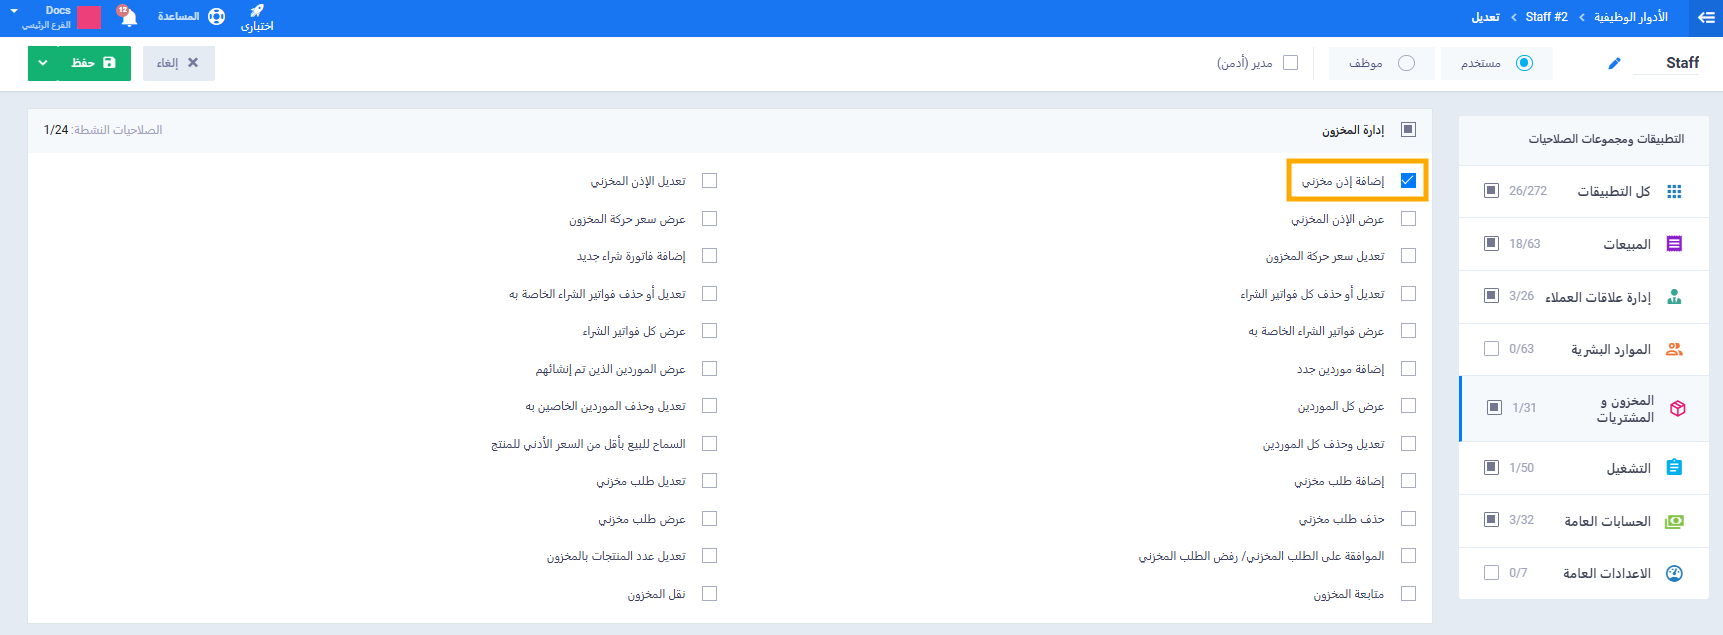Enable the مدير (أدمن) checkbox

(x=1290, y=63)
